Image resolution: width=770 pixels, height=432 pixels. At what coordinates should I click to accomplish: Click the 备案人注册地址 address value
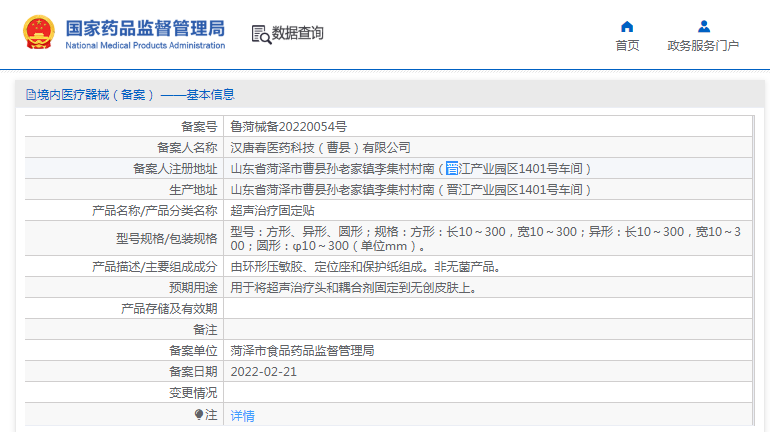pyautogui.click(x=411, y=169)
